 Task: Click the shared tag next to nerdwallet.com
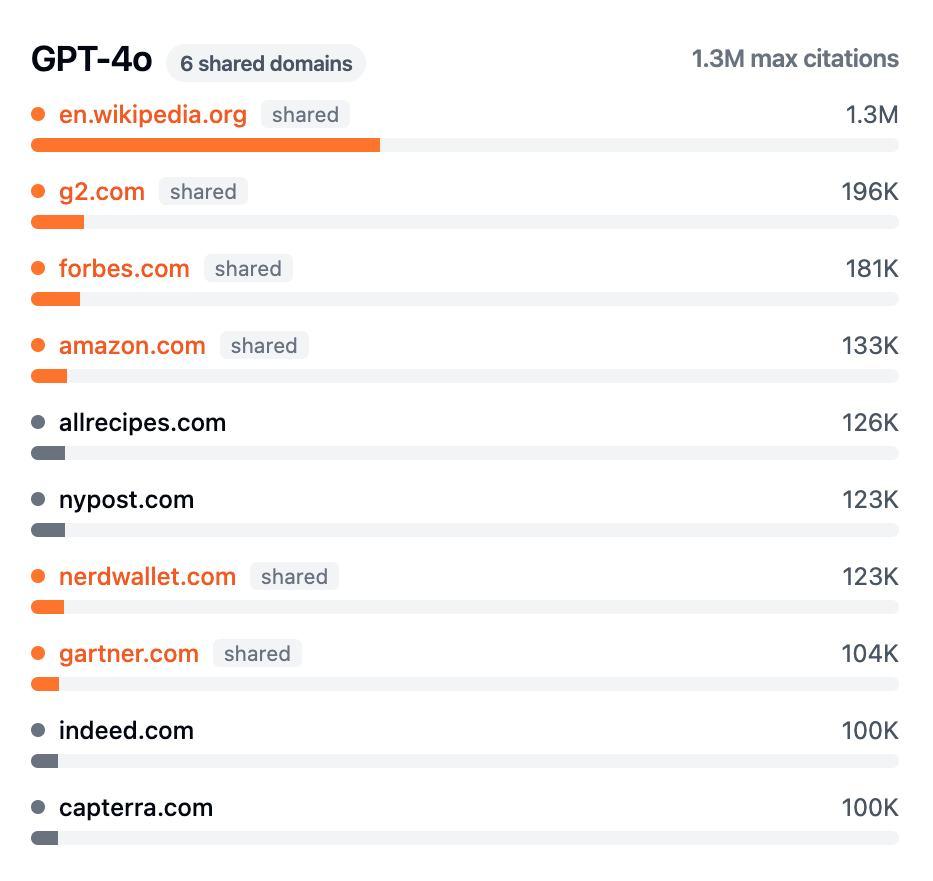pyautogui.click(x=294, y=577)
